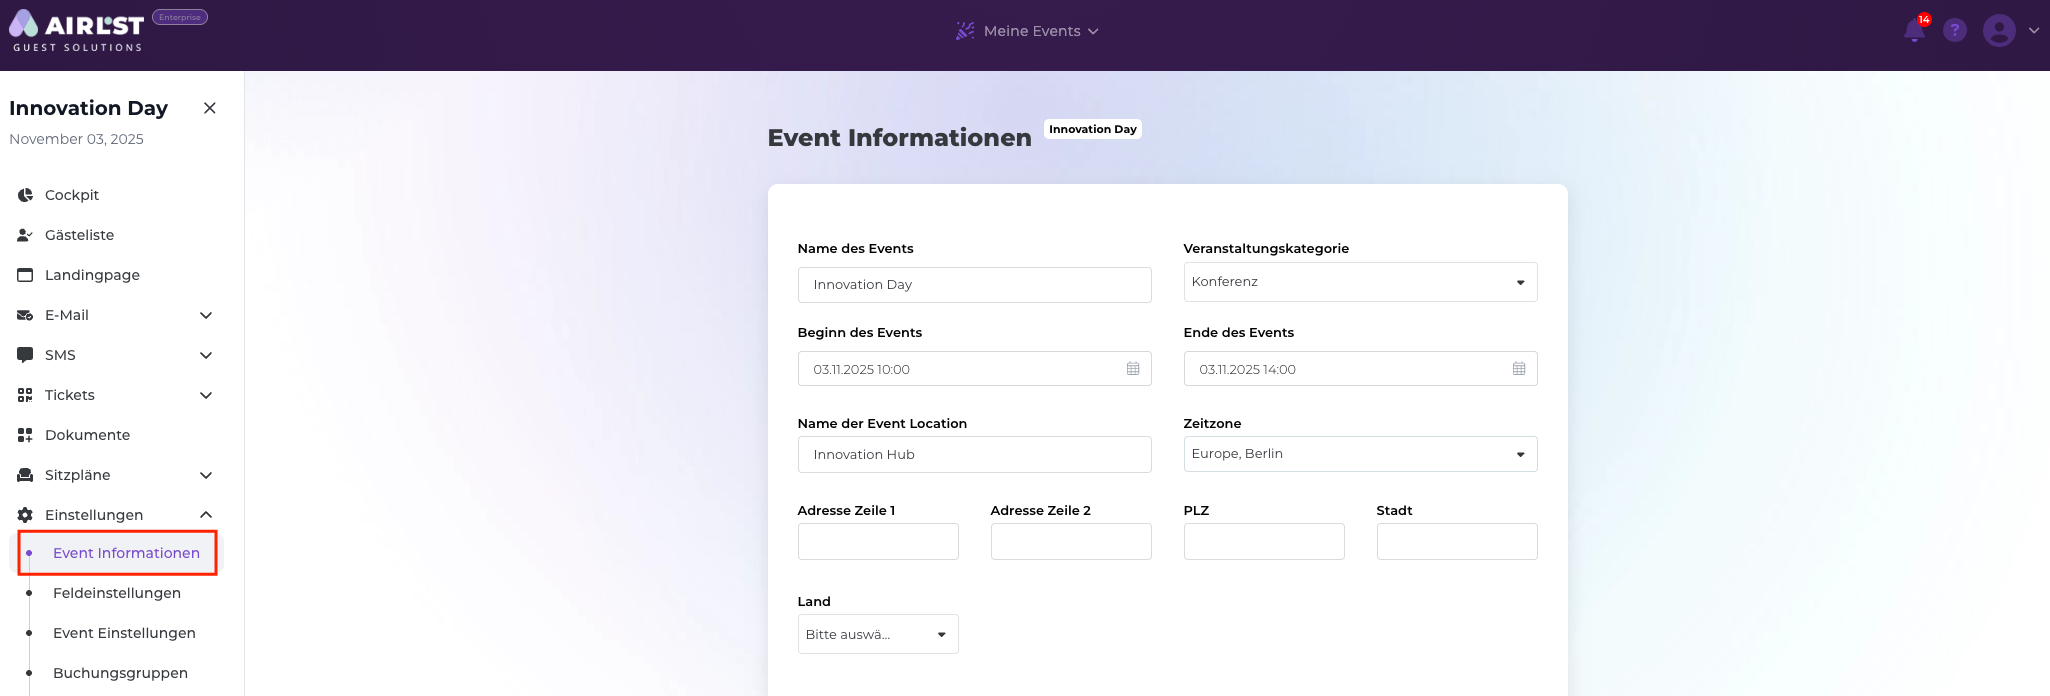Expand the Tickets submenu chevron

tap(206, 395)
